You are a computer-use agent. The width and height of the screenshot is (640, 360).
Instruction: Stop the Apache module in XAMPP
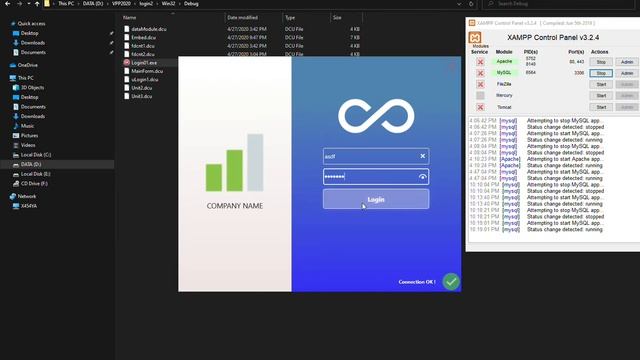click(x=601, y=62)
